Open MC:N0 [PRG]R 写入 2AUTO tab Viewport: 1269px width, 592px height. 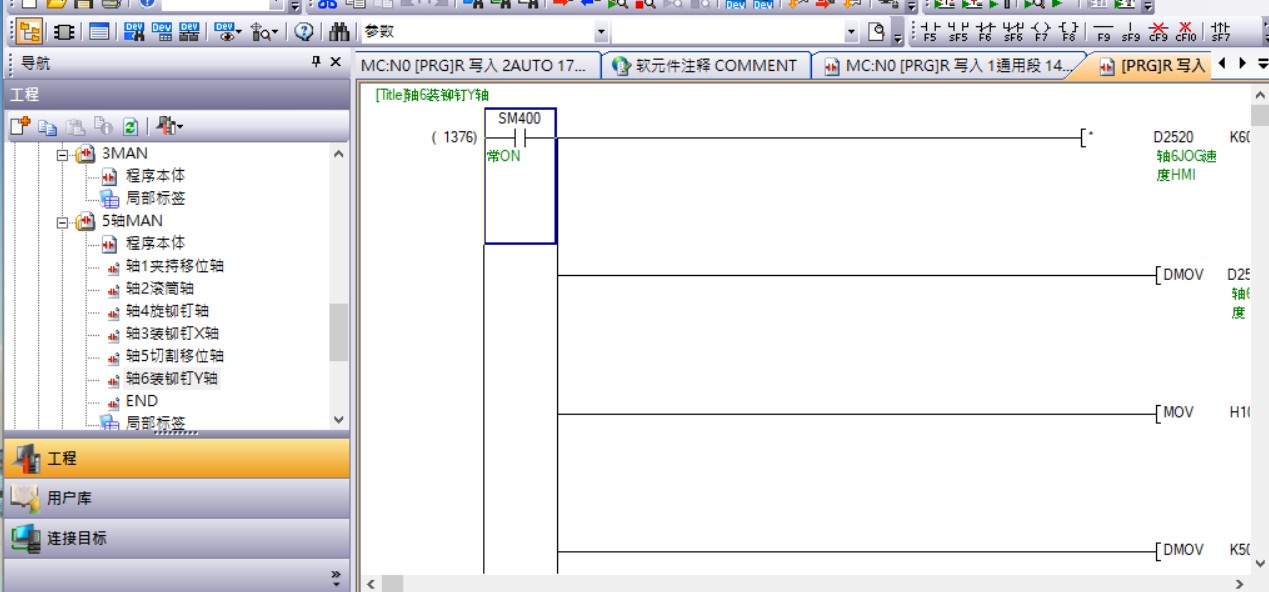click(475, 66)
